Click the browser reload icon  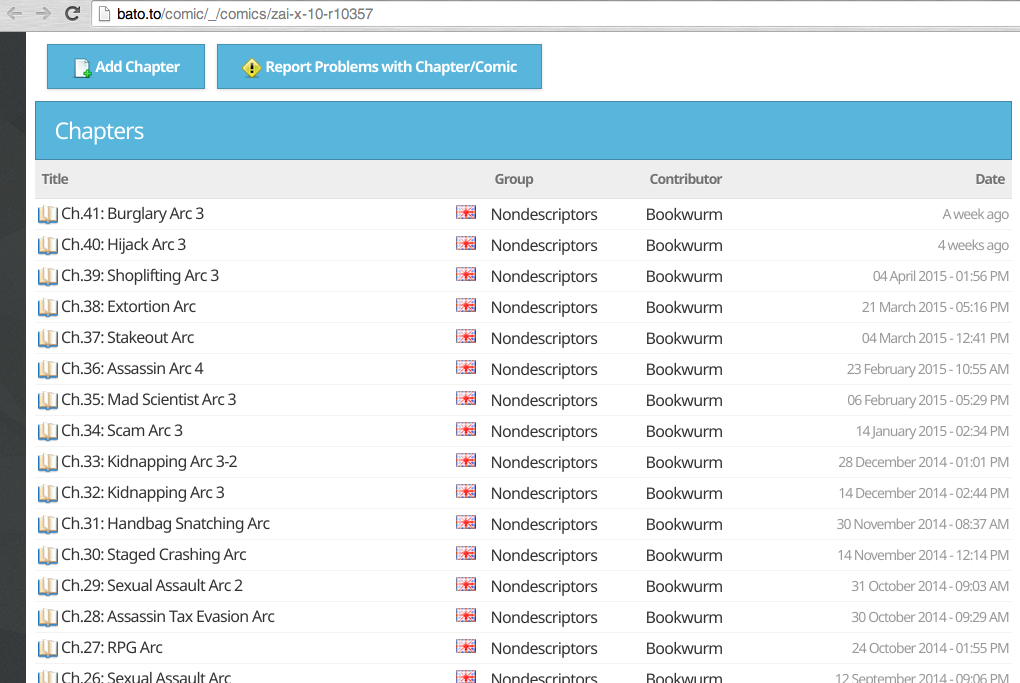click(72, 14)
